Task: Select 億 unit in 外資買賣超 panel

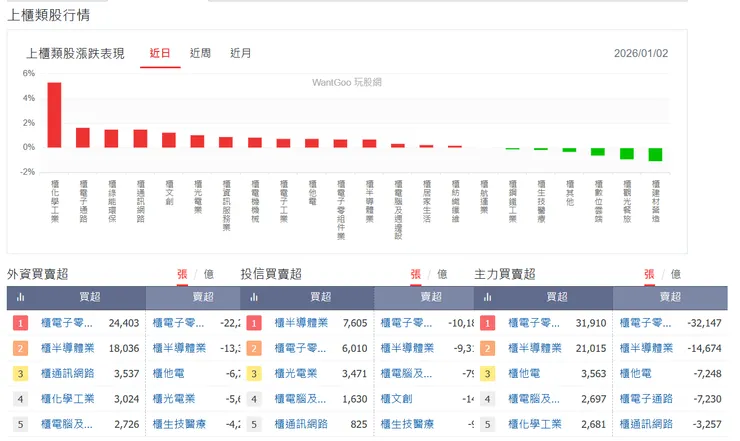Action: click(209, 274)
